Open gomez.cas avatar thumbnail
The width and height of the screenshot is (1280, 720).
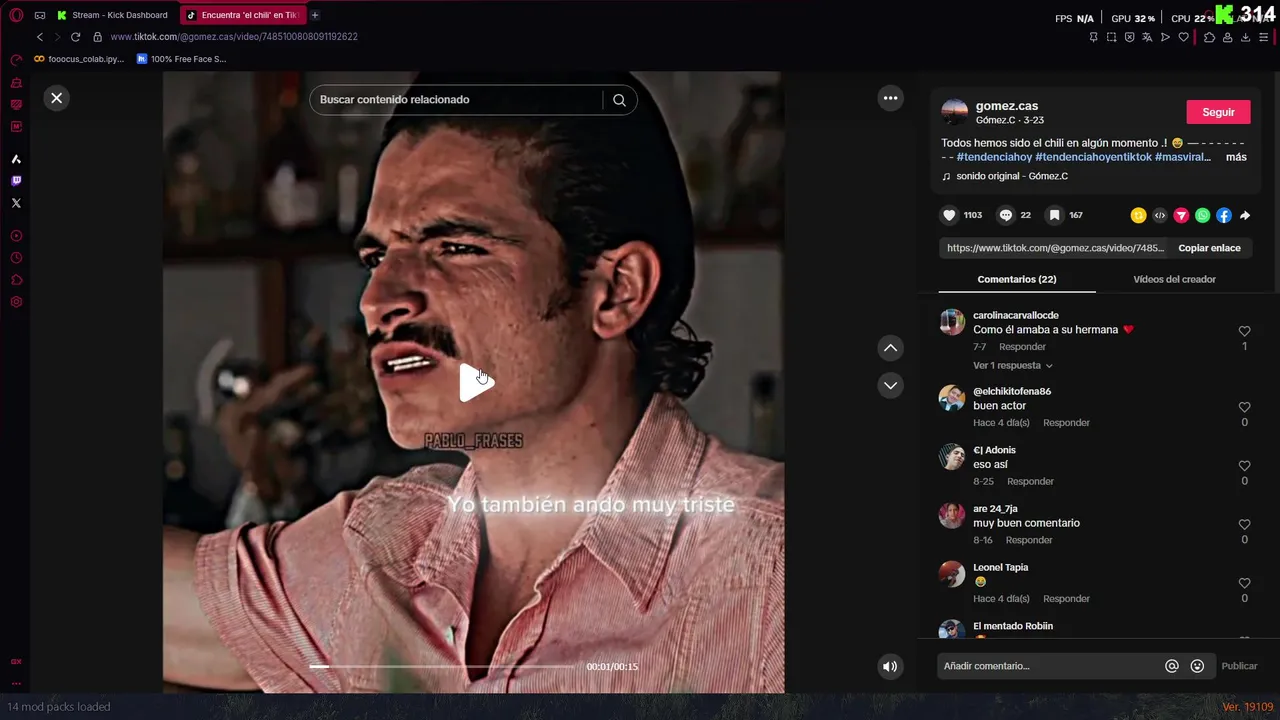tap(955, 112)
